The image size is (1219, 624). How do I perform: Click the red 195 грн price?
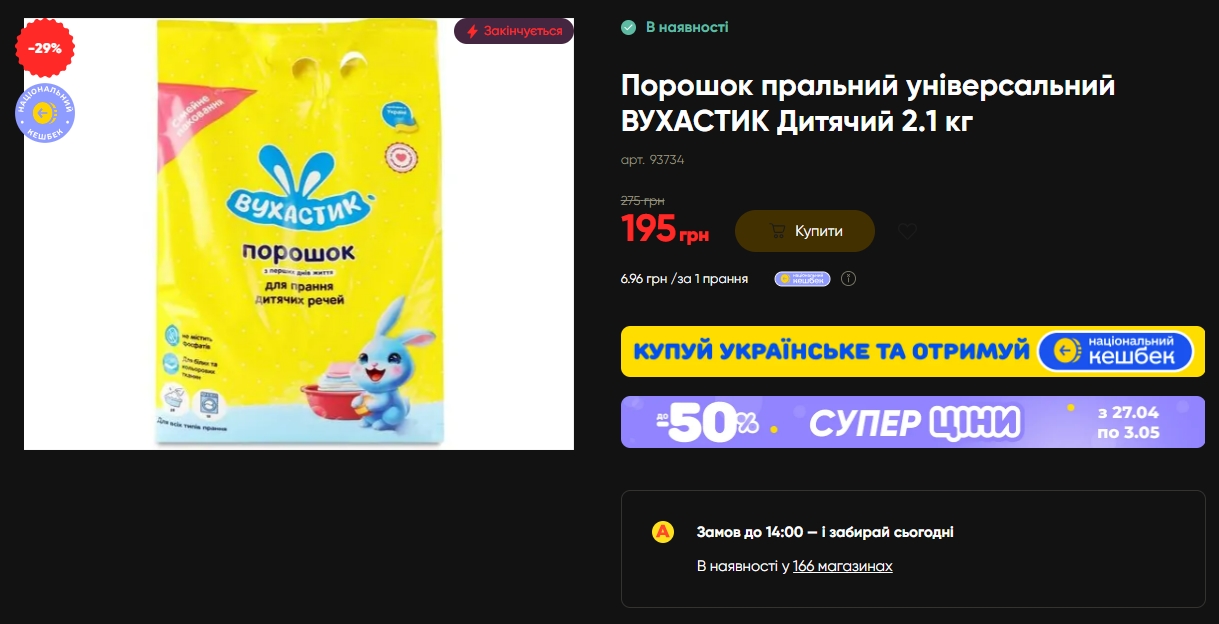665,229
